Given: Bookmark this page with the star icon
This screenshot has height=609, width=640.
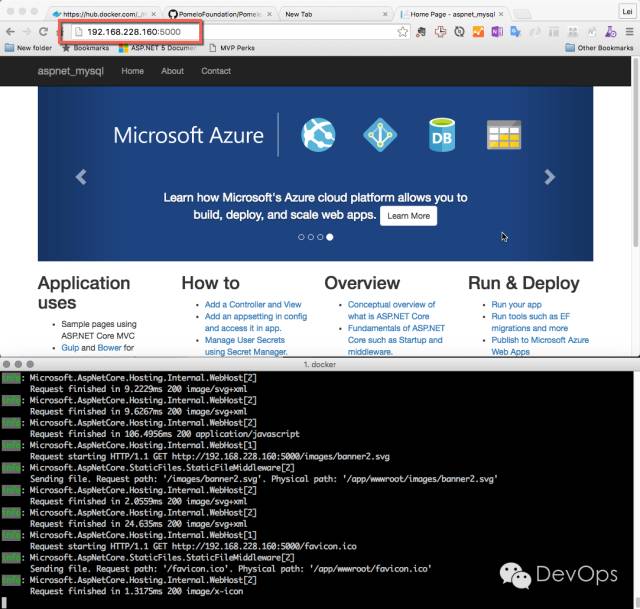Looking at the screenshot, I should (x=402, y=31).
